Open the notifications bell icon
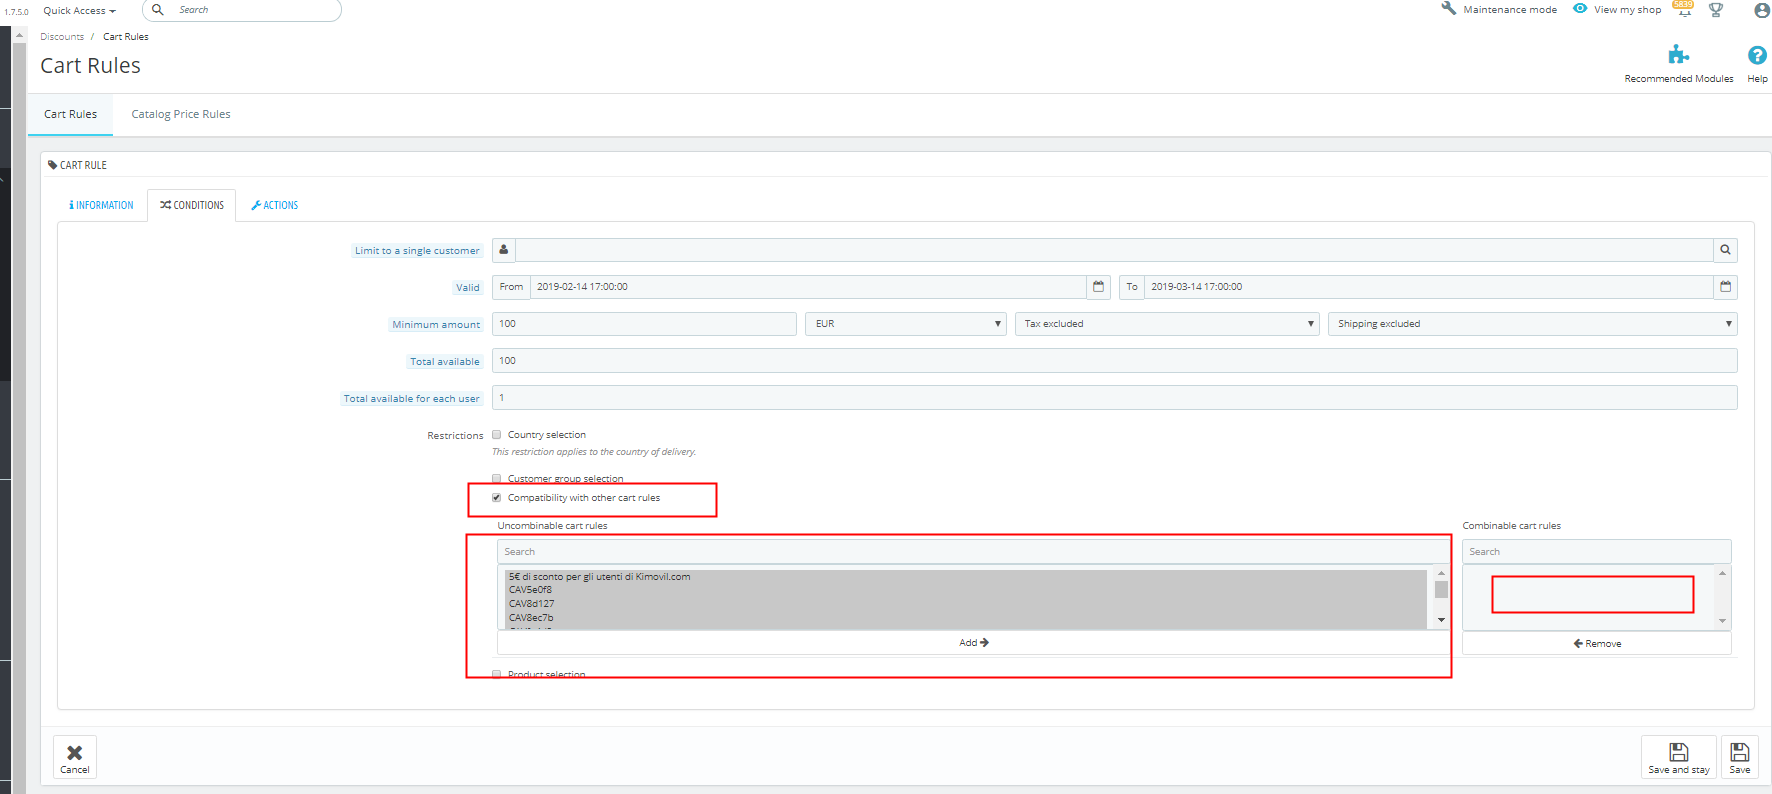 [x=1684, y=9]
